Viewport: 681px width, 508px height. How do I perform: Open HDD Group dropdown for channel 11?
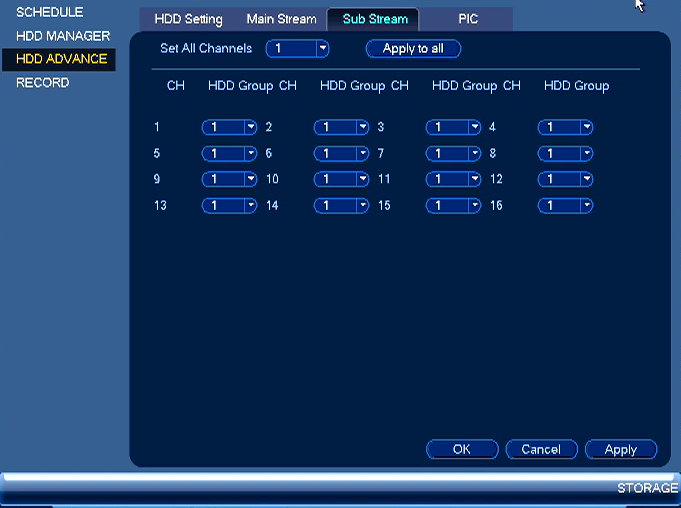tap(453, 179)
